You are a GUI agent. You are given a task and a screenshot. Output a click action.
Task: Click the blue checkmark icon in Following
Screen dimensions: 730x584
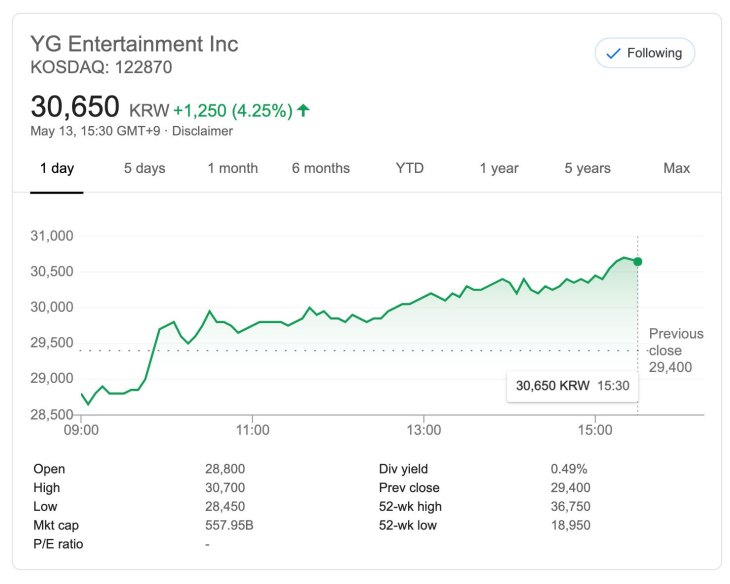[x=613, y=54]
